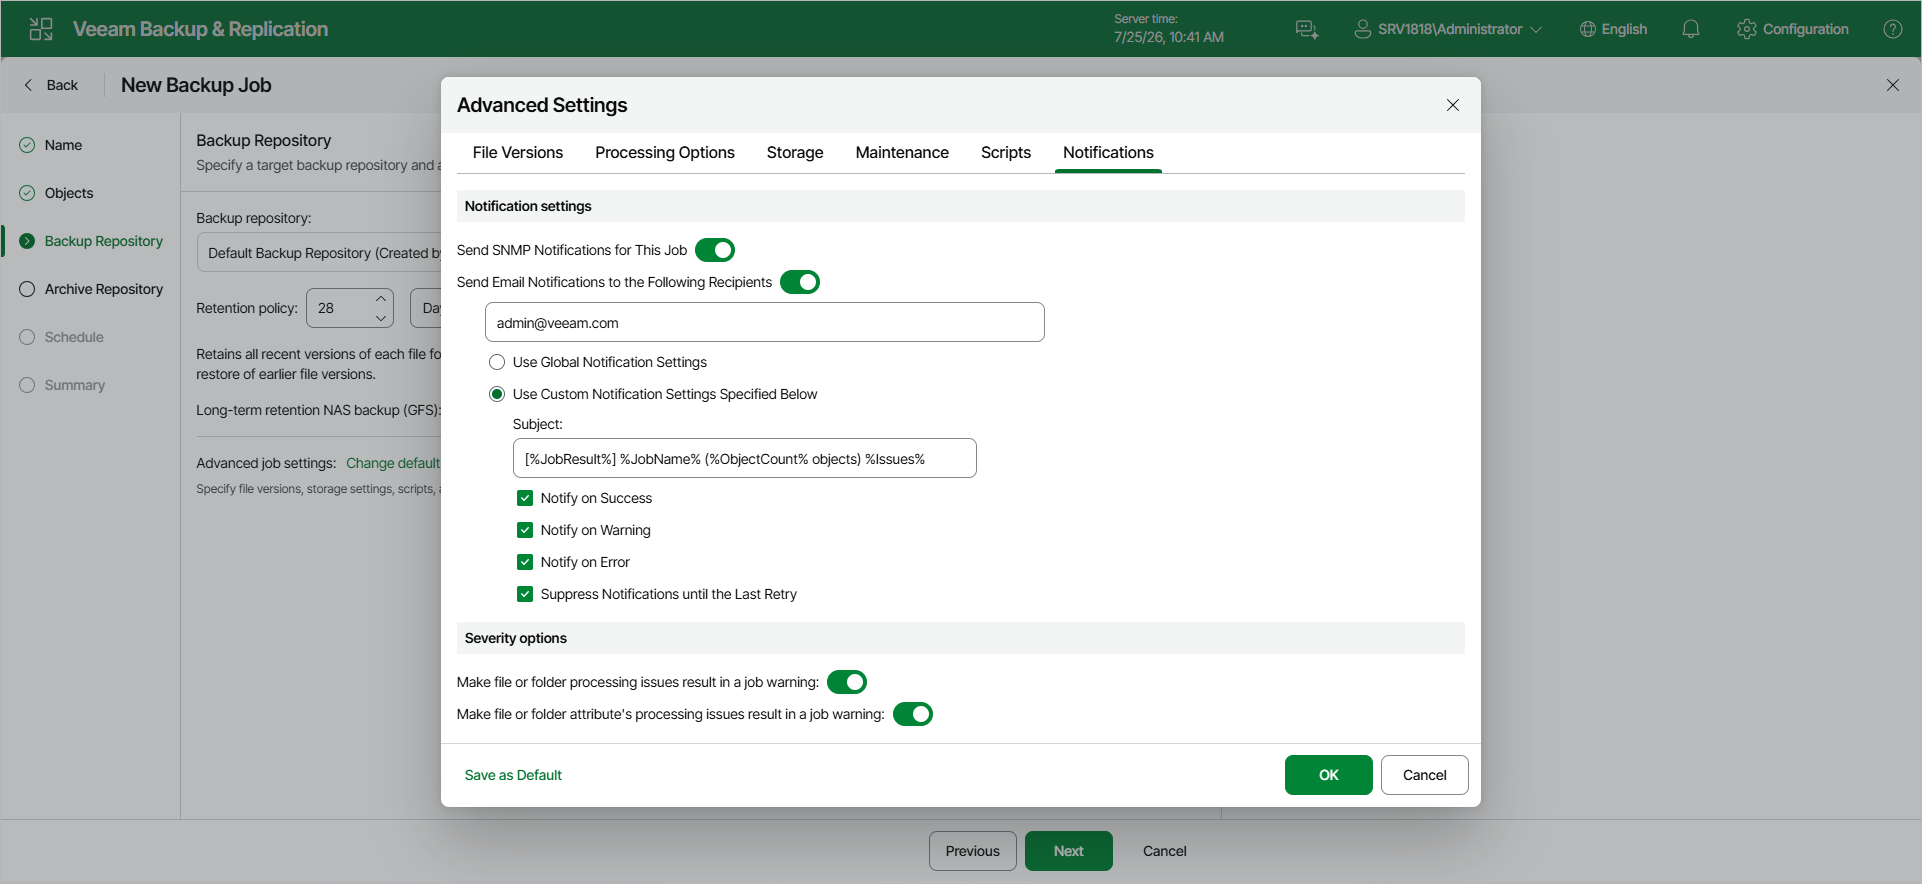
Task: Click the Save as Default link
Action: pos(513,775)
